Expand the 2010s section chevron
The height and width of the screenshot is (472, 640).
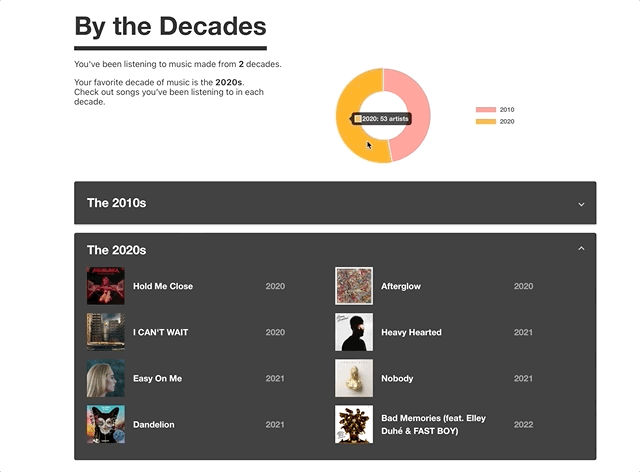(581, 204)
